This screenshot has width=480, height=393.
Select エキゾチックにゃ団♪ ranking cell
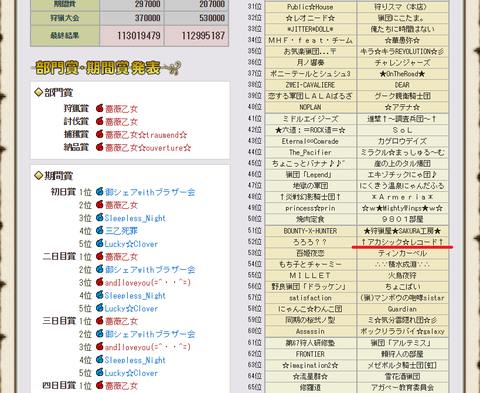click(x=402, y=175)
